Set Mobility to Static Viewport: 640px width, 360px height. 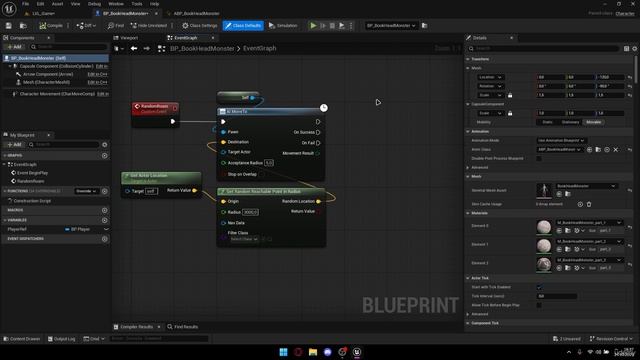point(548,122)
